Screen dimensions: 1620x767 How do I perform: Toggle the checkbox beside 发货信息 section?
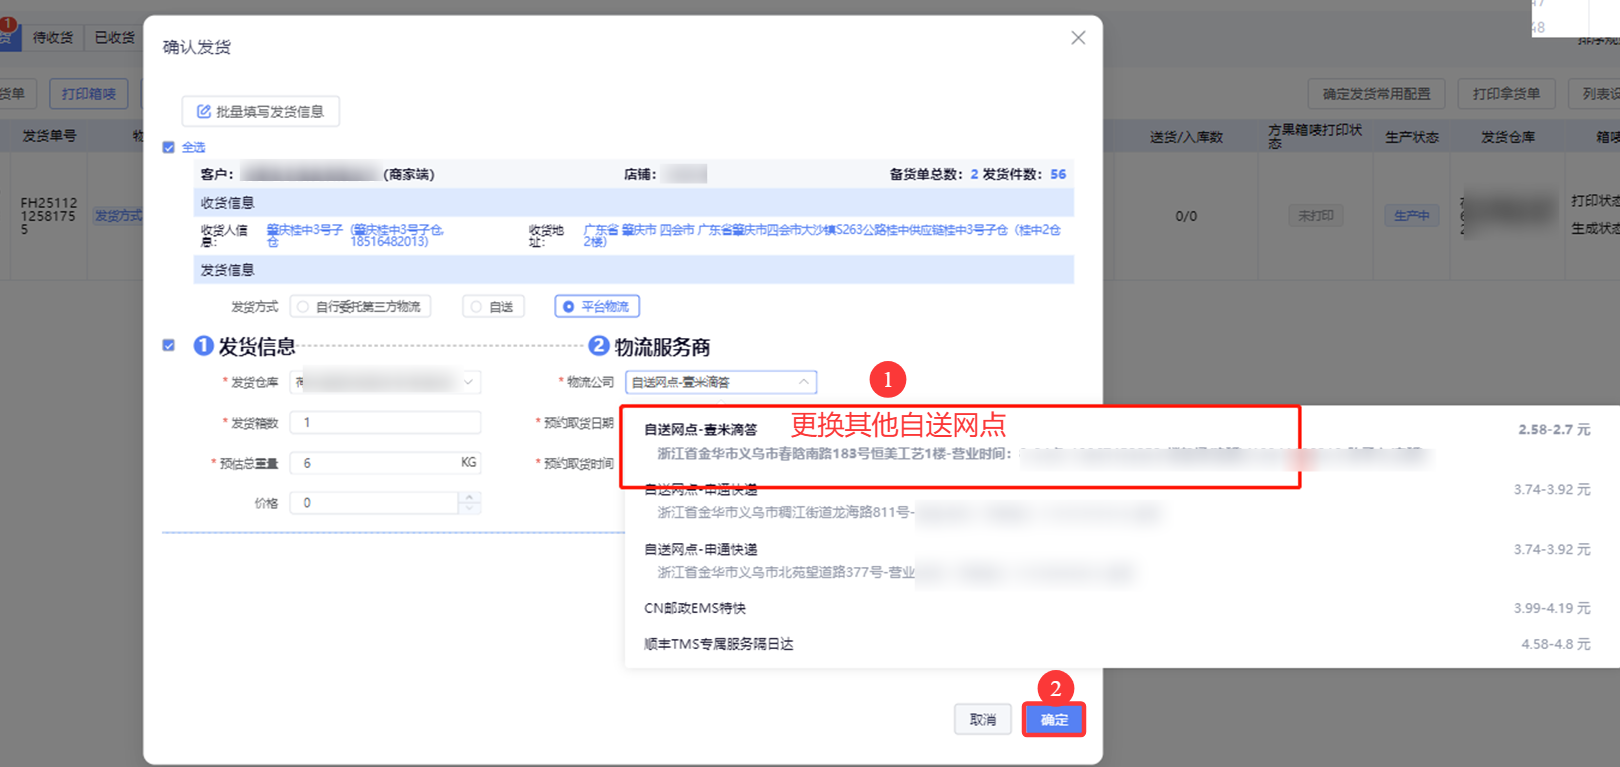pos(168,345)
